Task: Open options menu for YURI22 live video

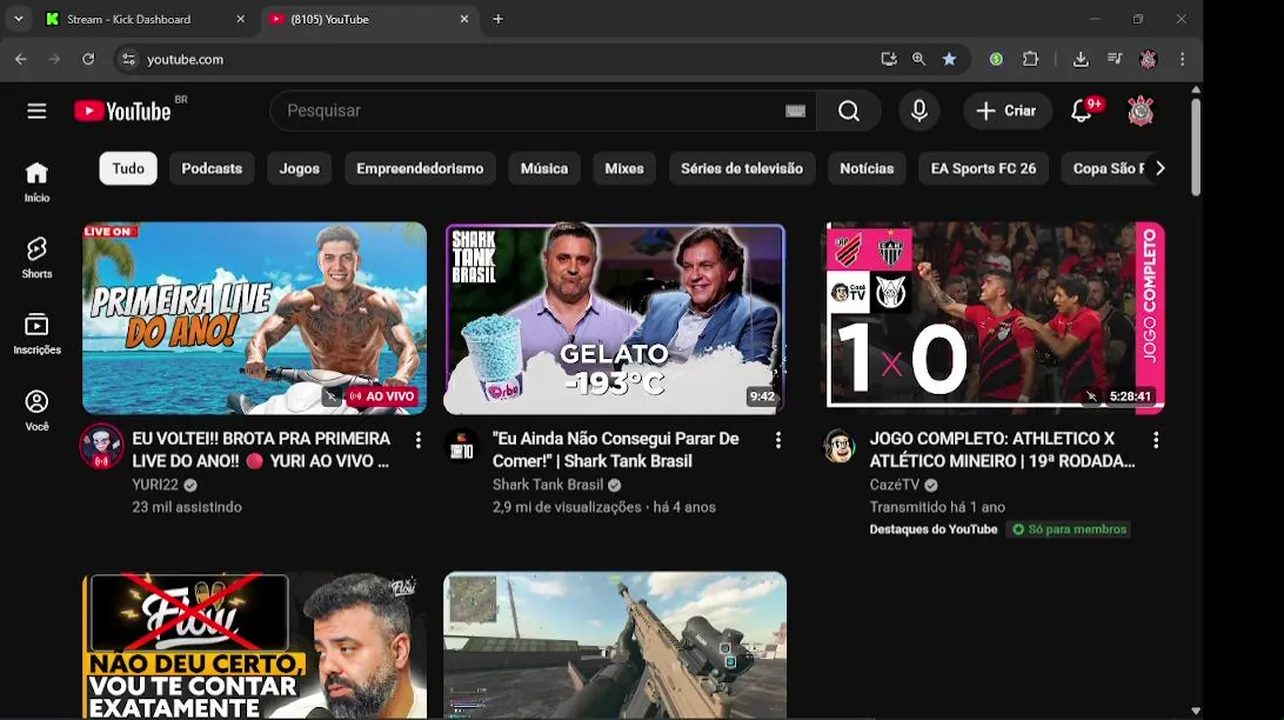Action: [x=418, y=440]
